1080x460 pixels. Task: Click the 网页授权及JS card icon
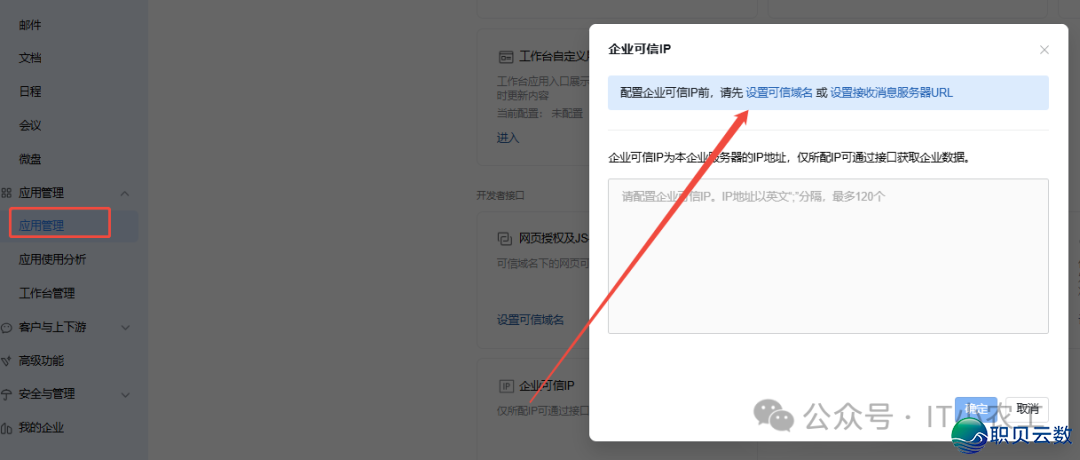504,239
